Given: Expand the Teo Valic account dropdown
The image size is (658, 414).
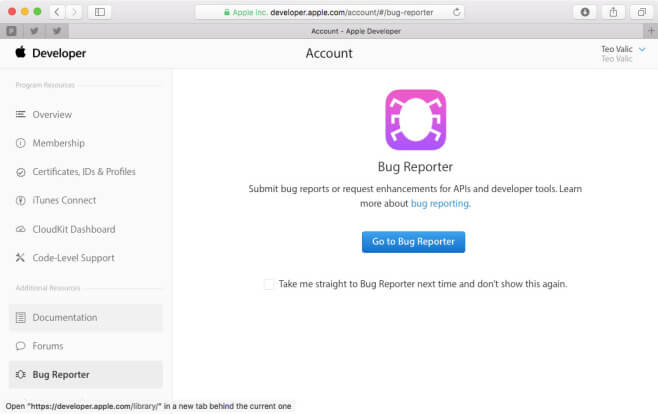Looking at the screenshot, I should click(642, 49).
